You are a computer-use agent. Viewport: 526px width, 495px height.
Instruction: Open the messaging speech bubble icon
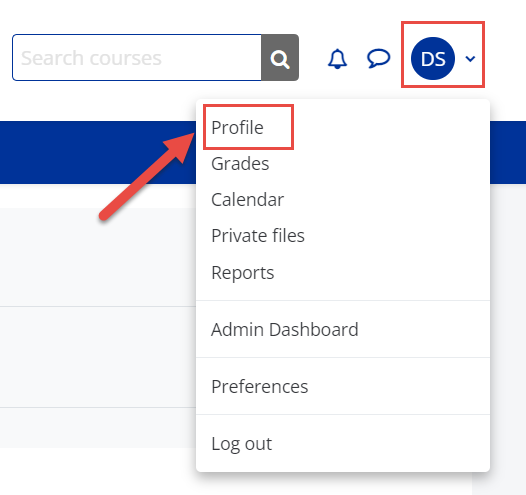[x=378, y=59]
